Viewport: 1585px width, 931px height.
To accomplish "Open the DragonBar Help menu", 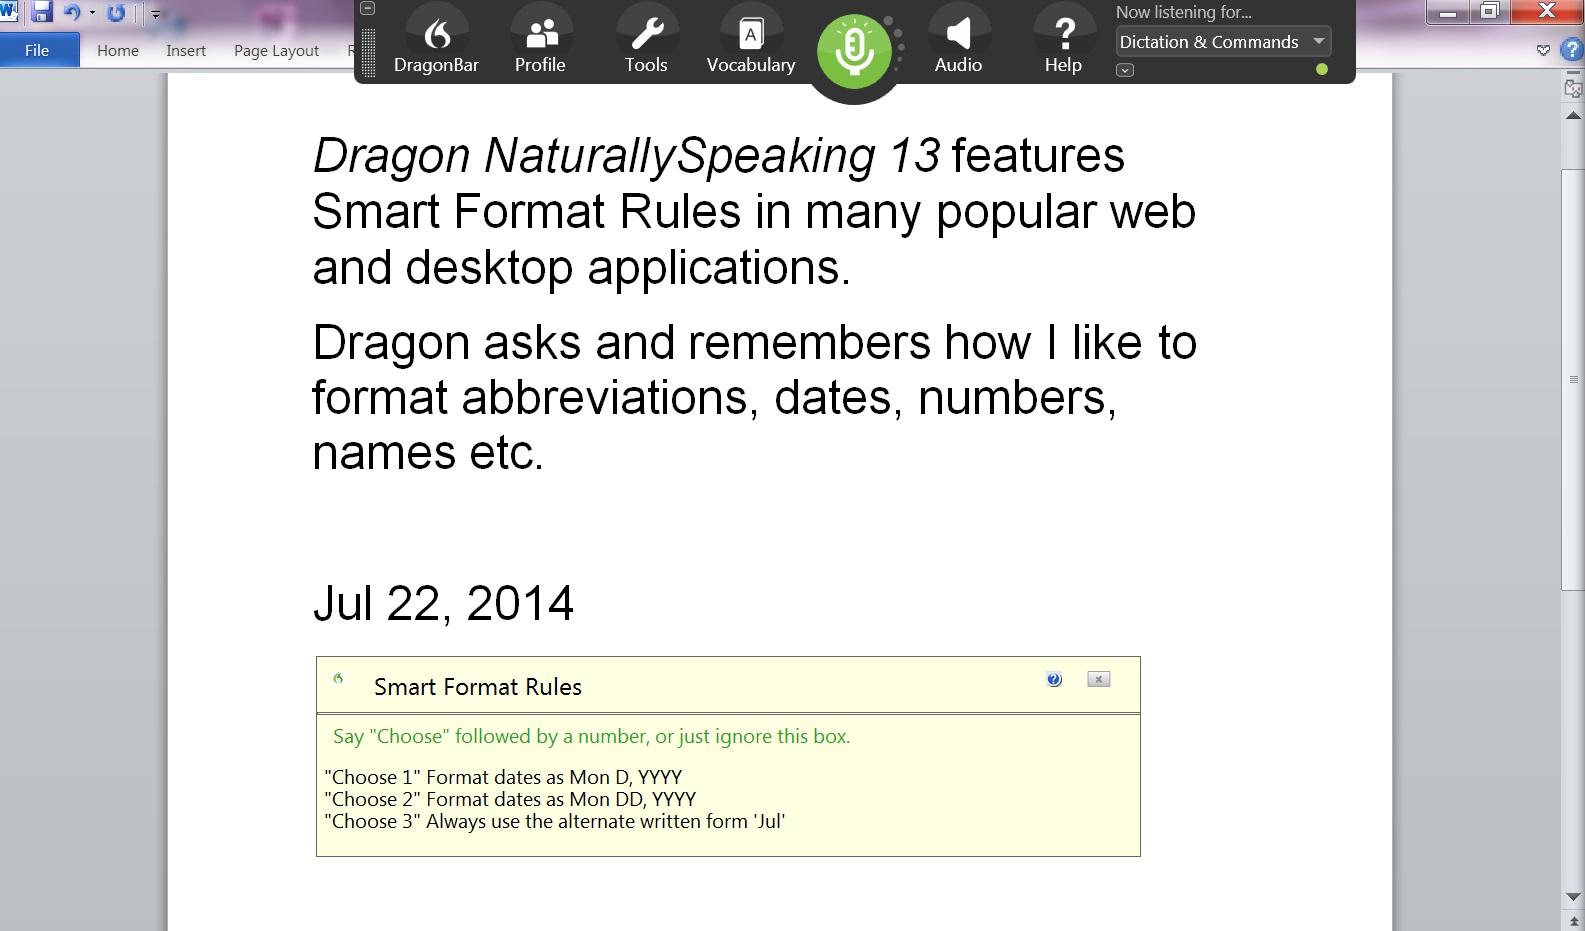I will tap(1063, 46).
